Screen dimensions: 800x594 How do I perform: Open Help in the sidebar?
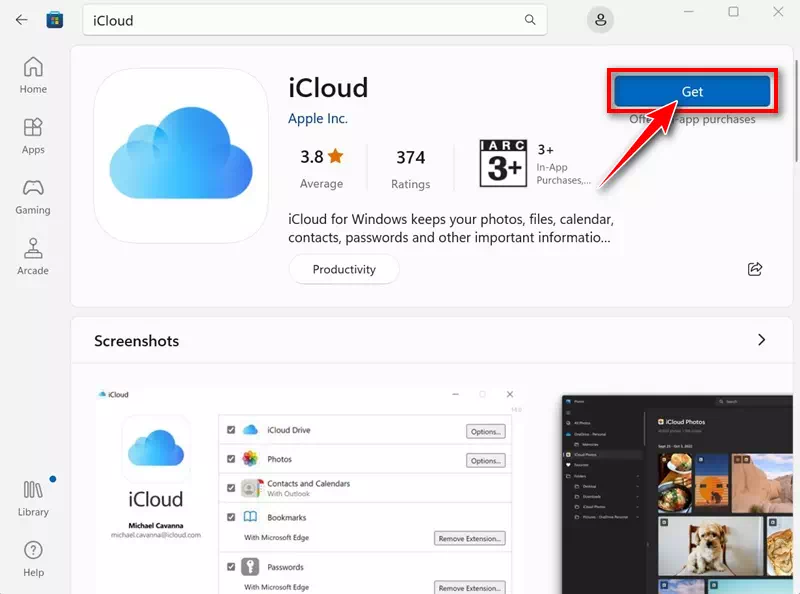pos(33,559)
